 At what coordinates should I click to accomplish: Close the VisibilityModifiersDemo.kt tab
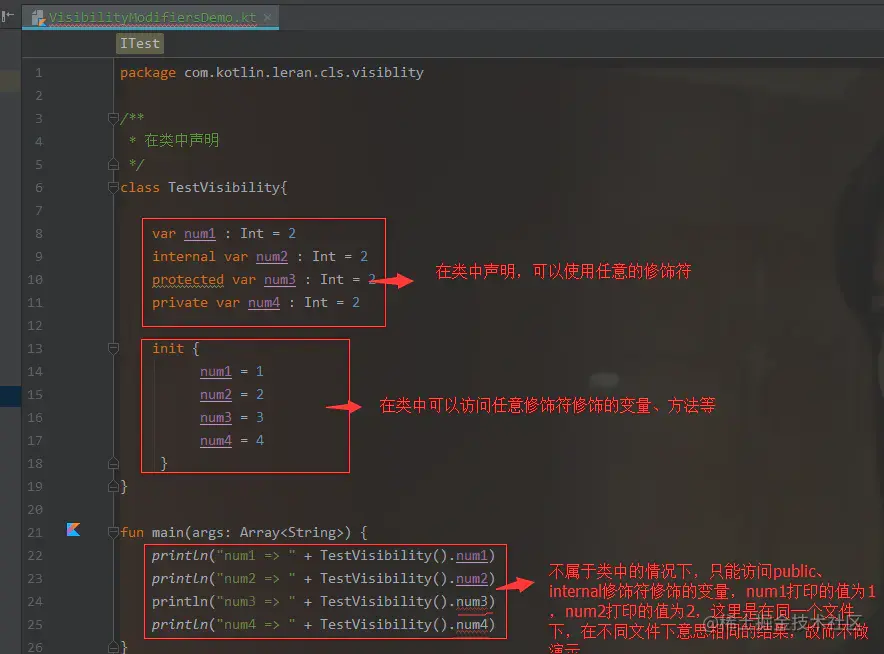pos(268,17)
